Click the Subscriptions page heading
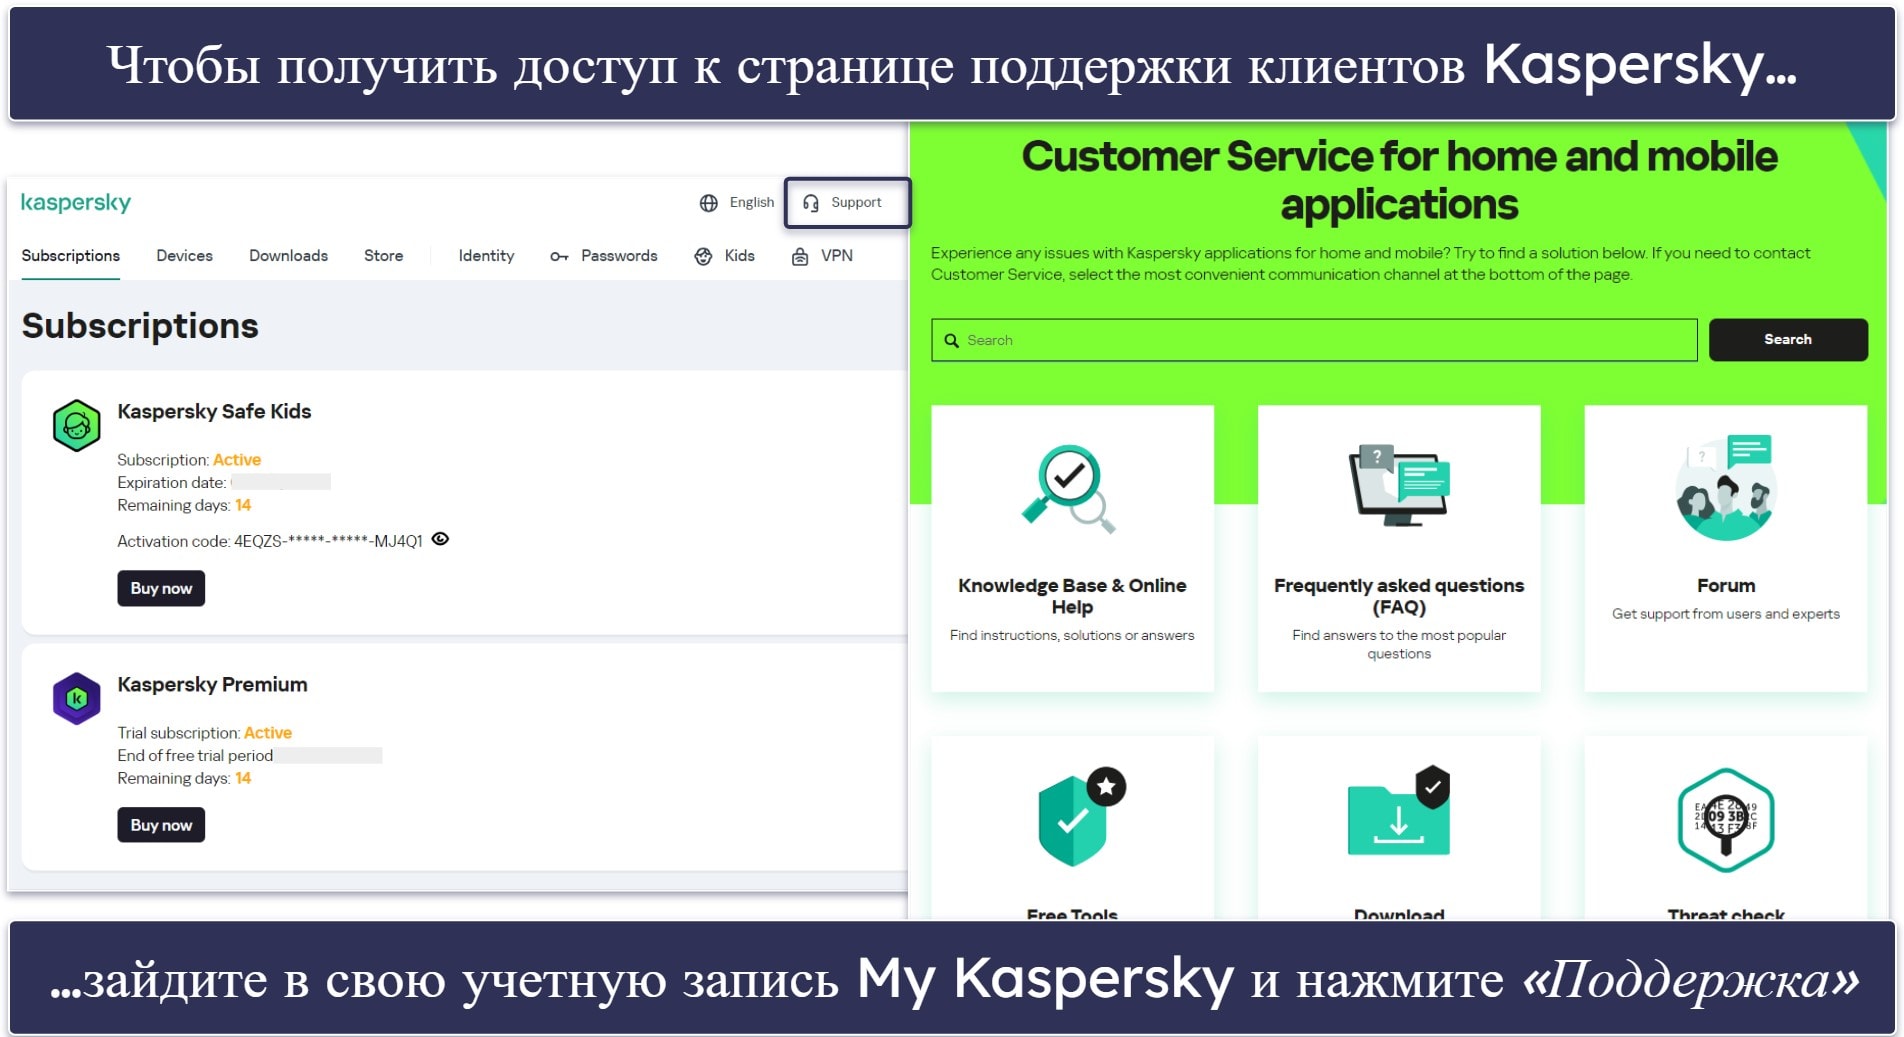The image size is (1904, 1037). [140, 326]
